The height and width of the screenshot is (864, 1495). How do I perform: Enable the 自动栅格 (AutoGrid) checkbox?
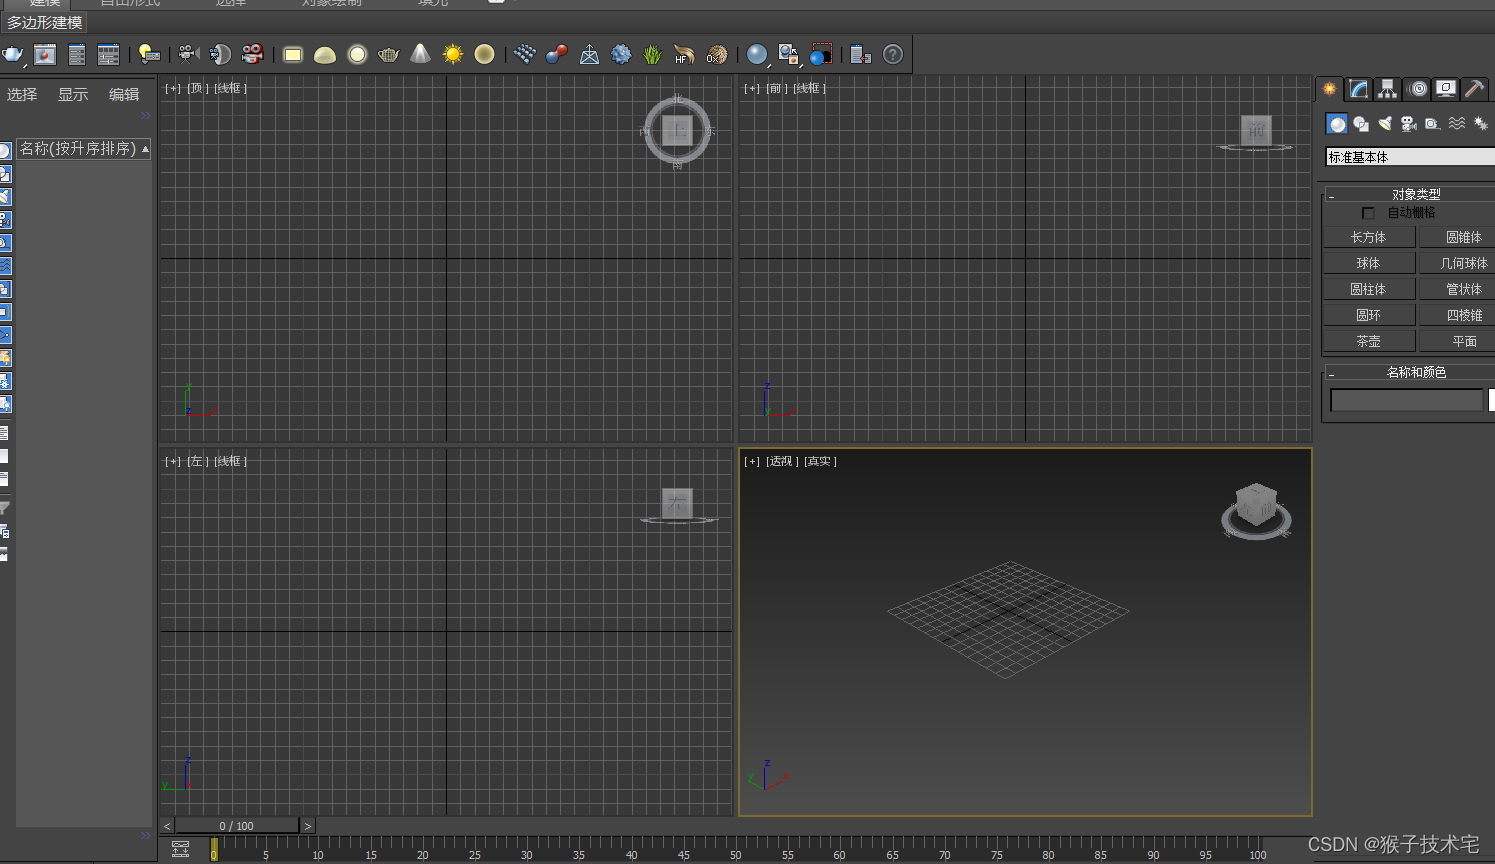point(1368,212)
